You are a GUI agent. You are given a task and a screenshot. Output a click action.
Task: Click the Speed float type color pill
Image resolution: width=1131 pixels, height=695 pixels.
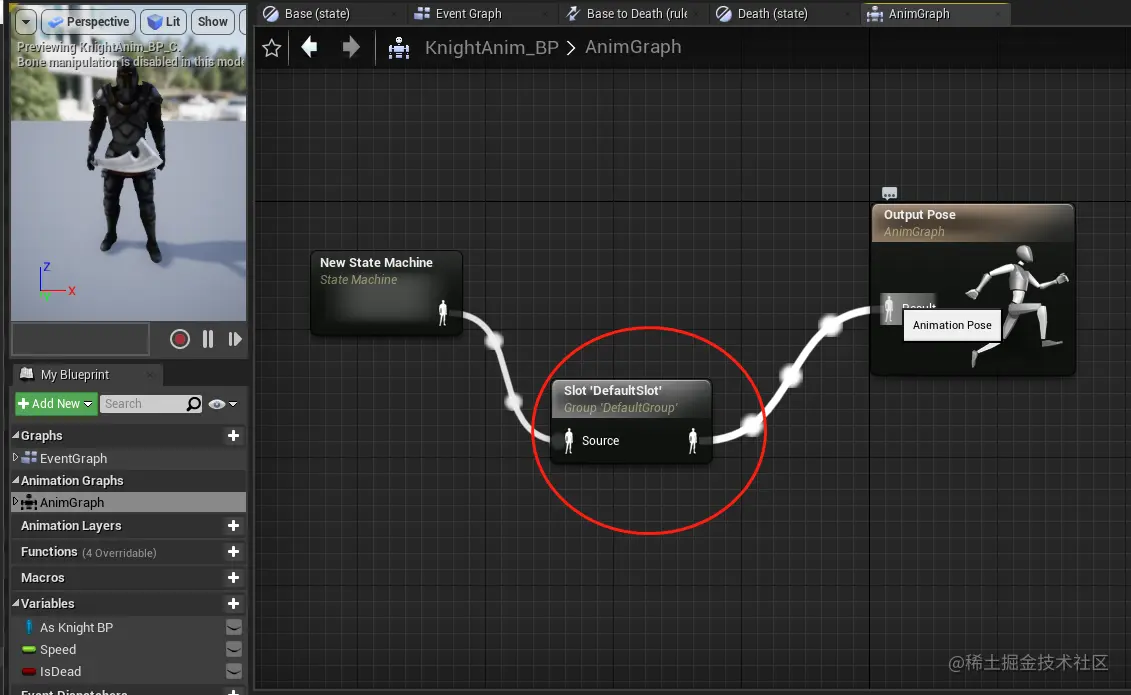point(29,650)
